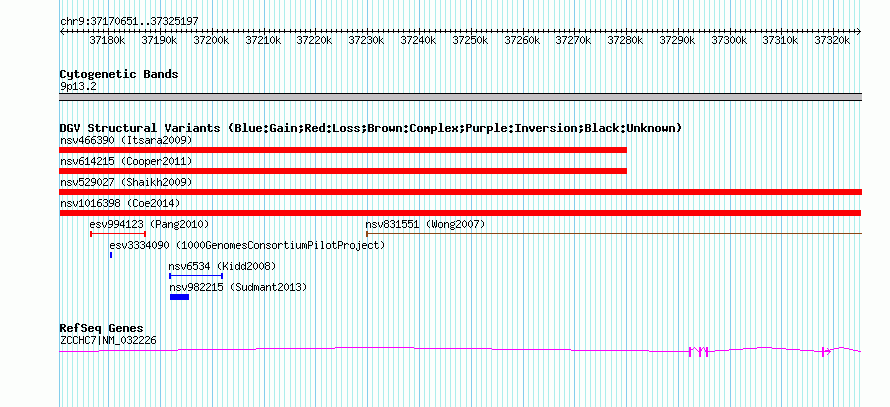Click the nsv614215 (Cooper2011) label
This screenshot has width=890, height=407.
click(126, 161)
